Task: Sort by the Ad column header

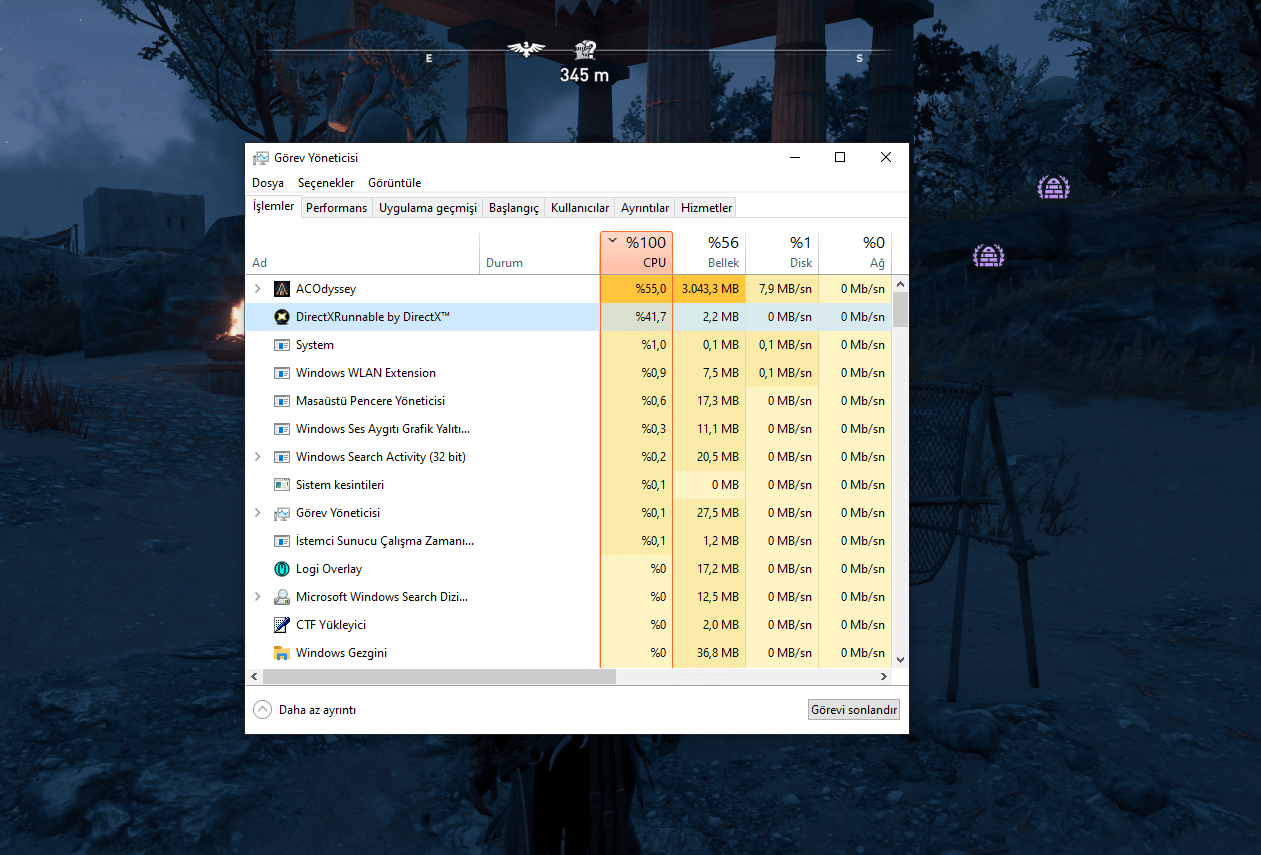Action: [x=363, y=253]
